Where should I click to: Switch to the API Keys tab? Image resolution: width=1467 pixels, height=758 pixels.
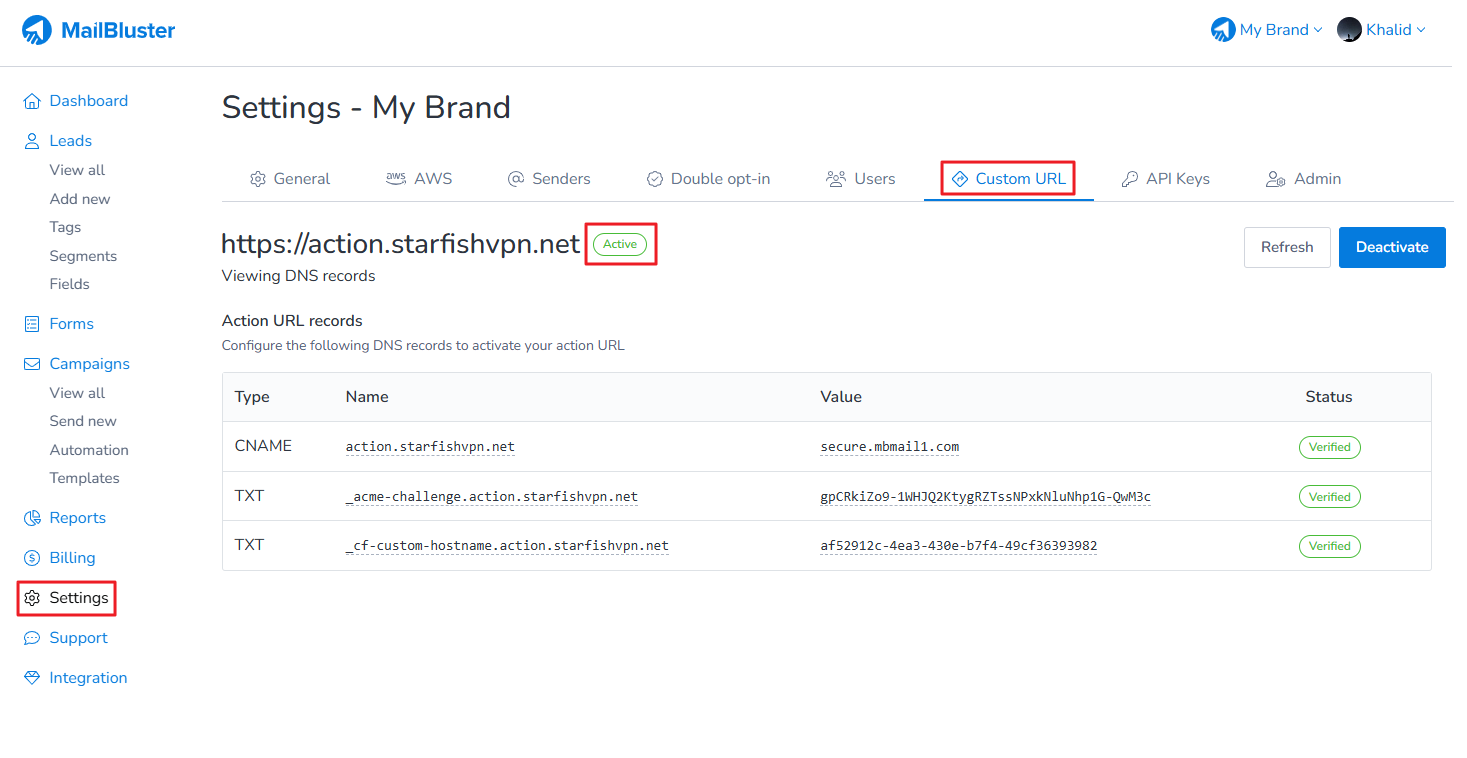click(1165, 179)
